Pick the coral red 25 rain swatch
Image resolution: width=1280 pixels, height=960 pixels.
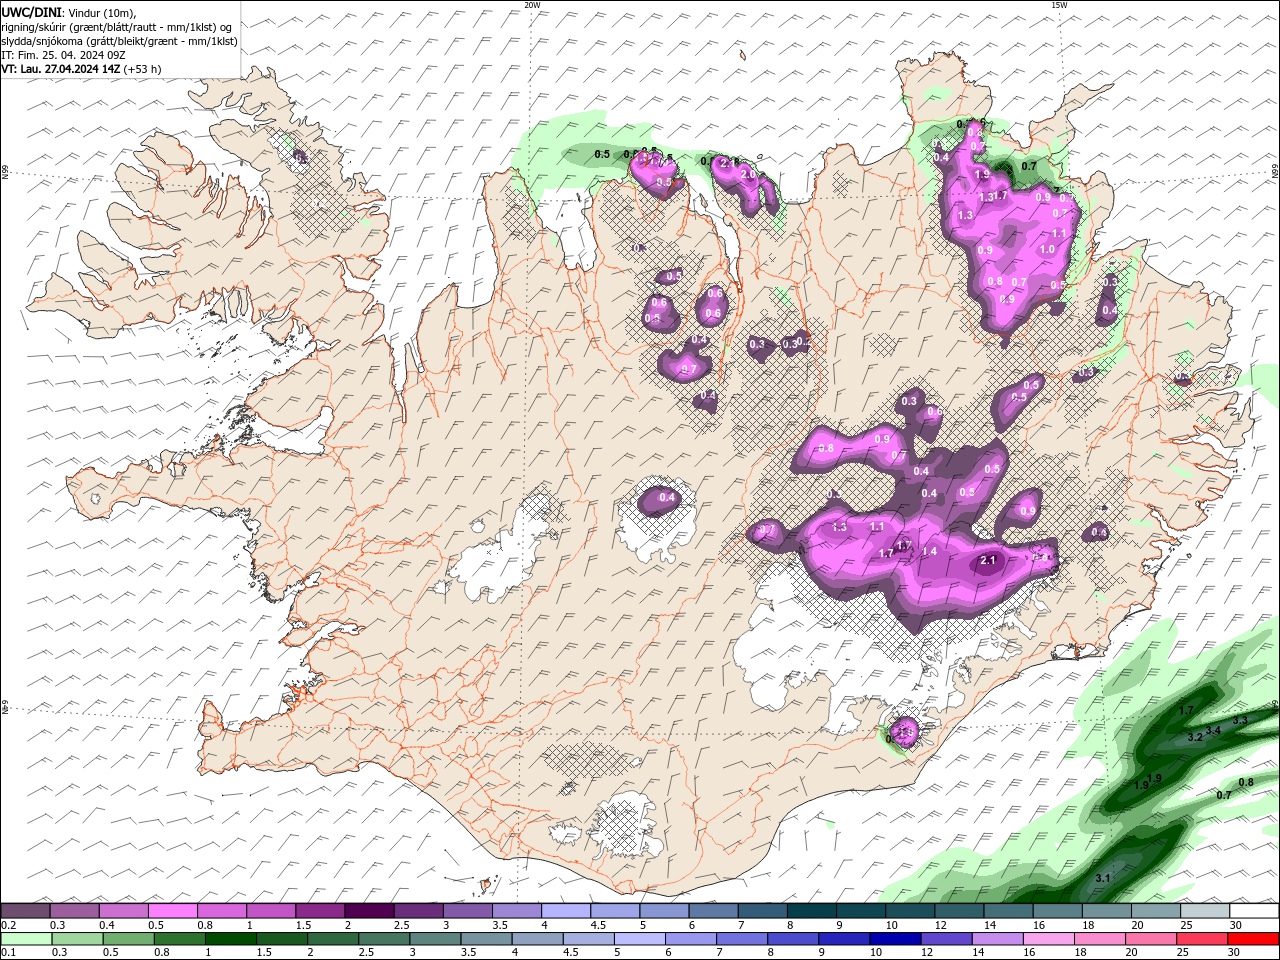pyautogui.click(x=1202, y=939)
